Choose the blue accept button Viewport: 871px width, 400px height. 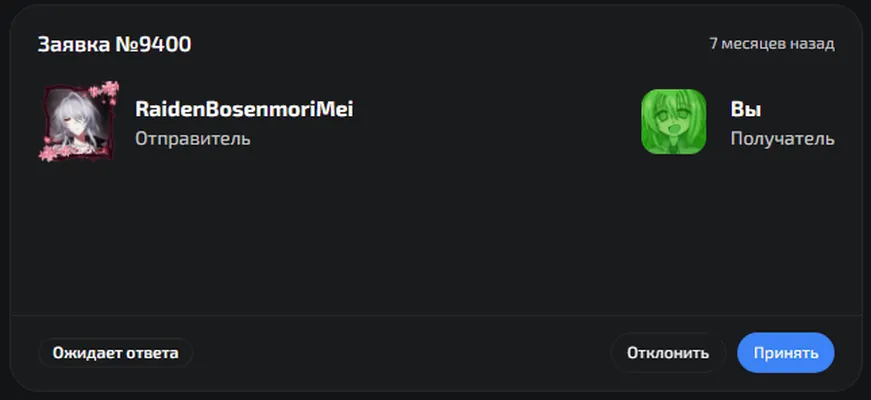point(785,353)
